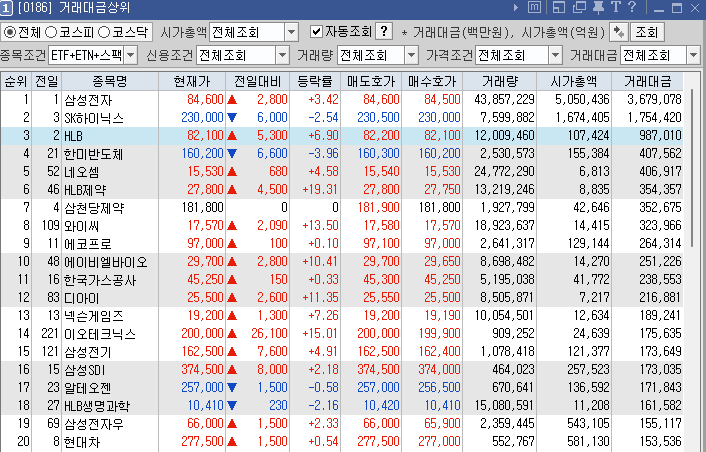Click SK하이닉스 price 230,000 in 현재가 column
The height and width of the screenshot is (452, 706).
pos(202,117)
